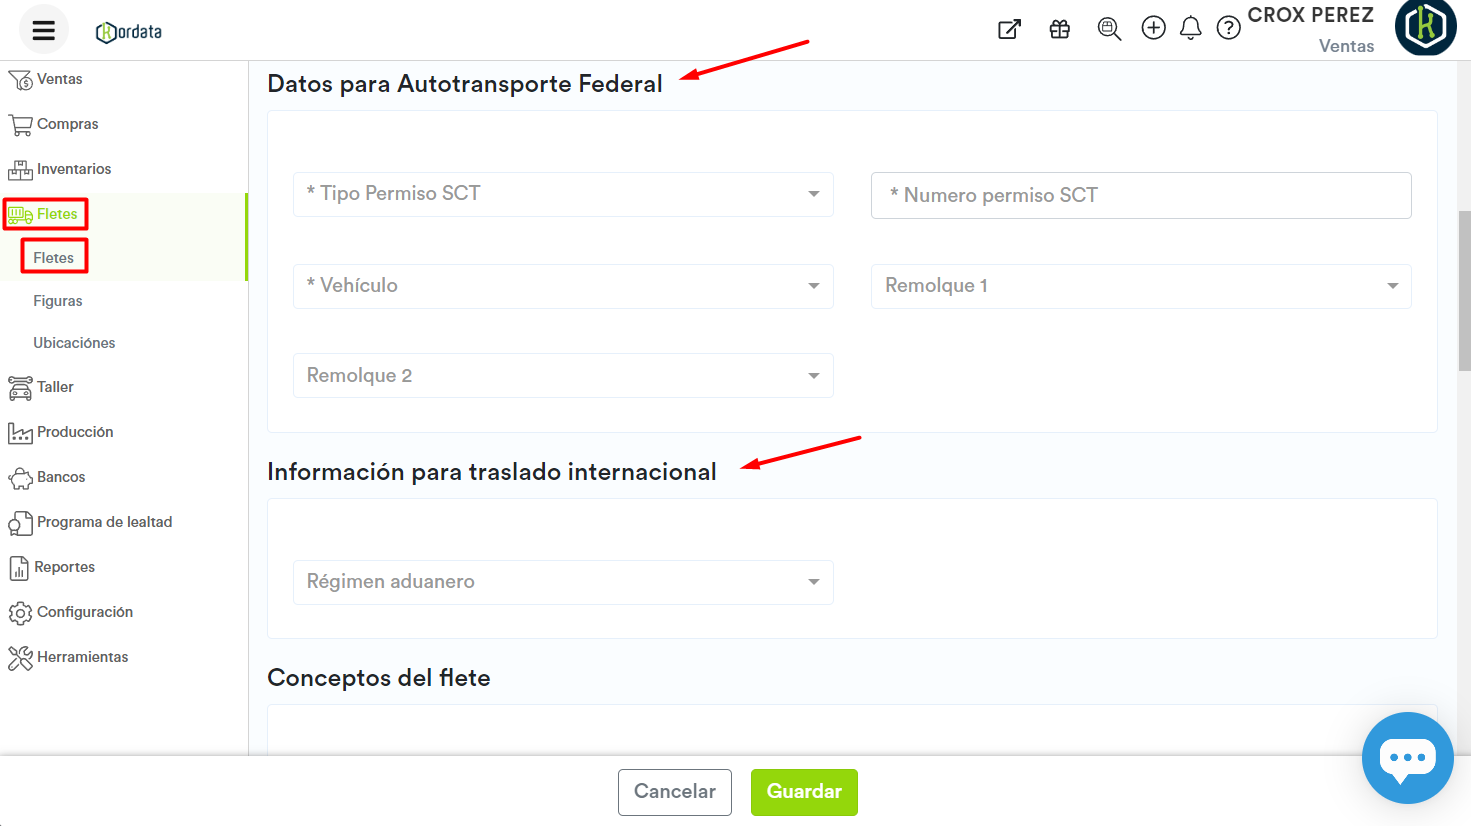
Task: Expand the Régimen aduanero dropdown
Action: click(563, 582)
